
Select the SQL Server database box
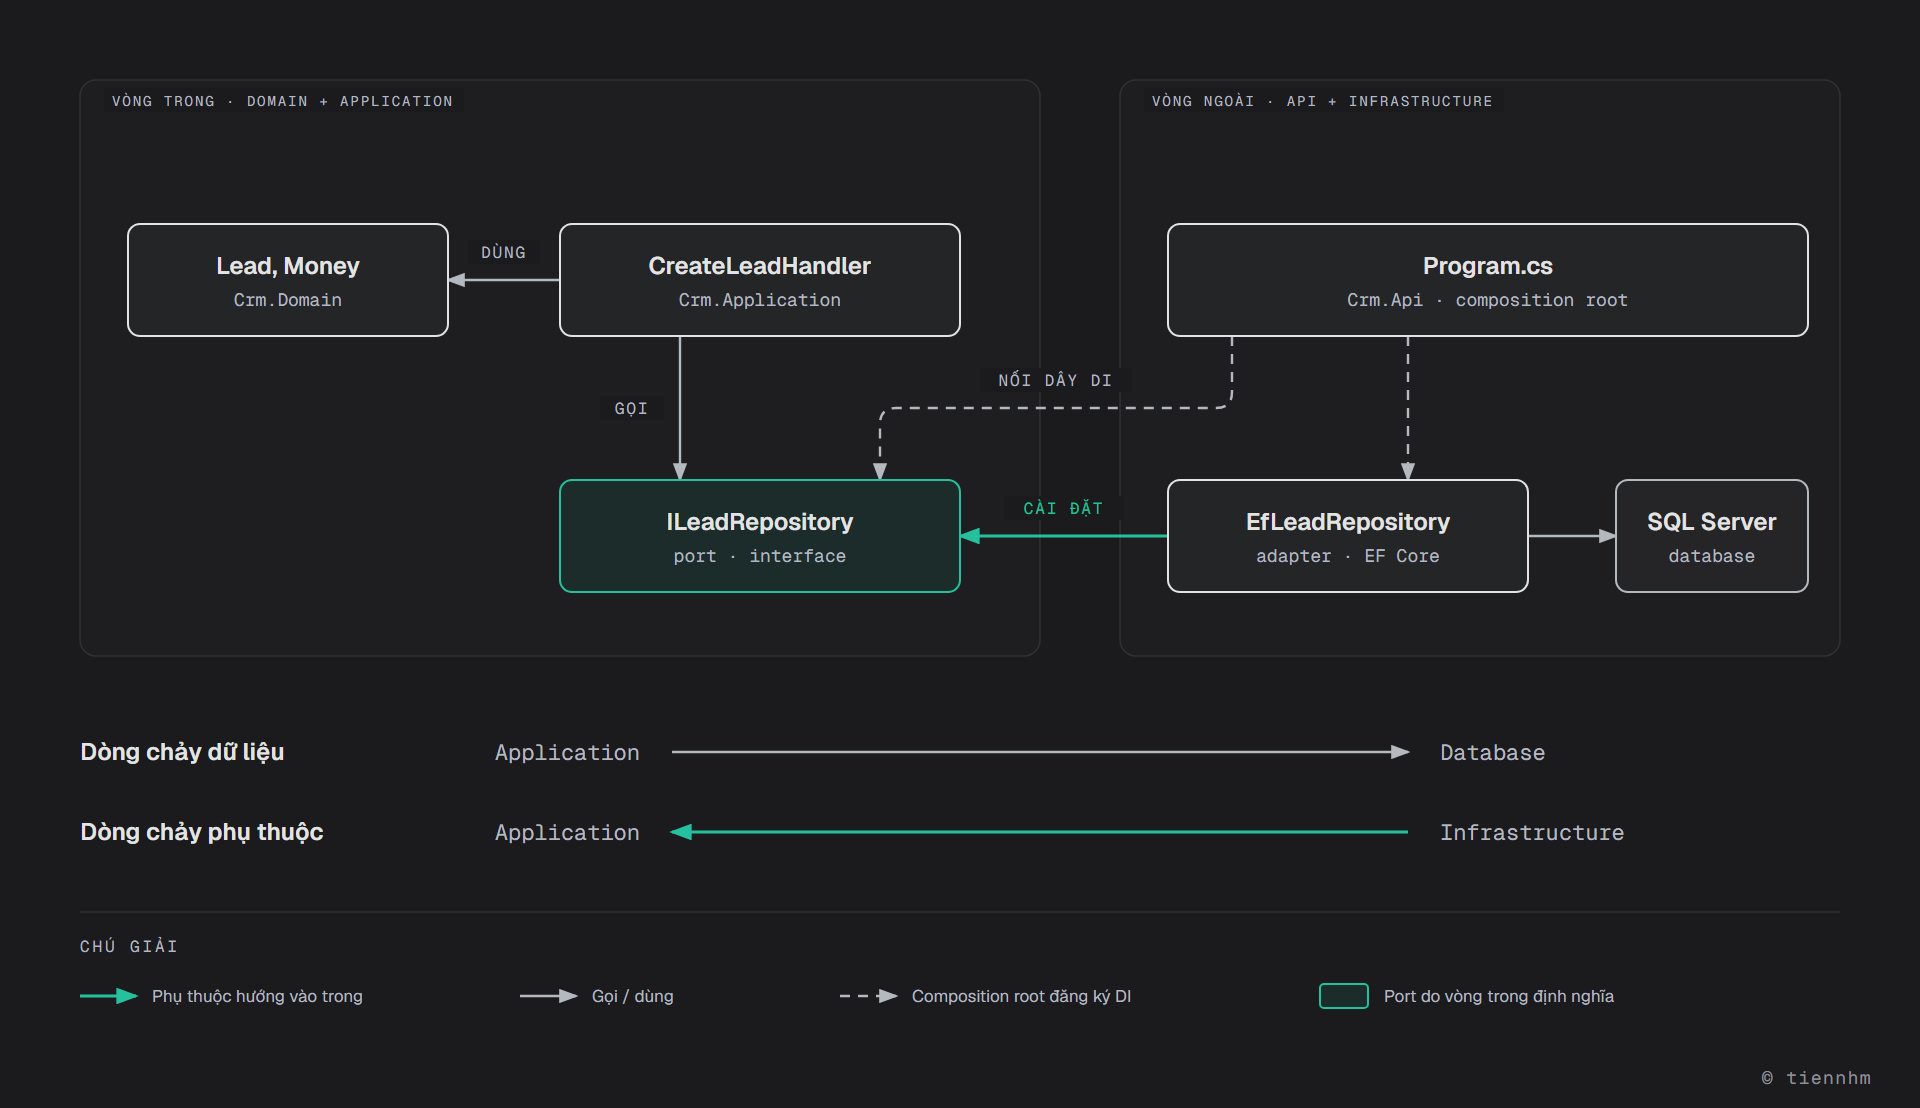point(1712,536)
